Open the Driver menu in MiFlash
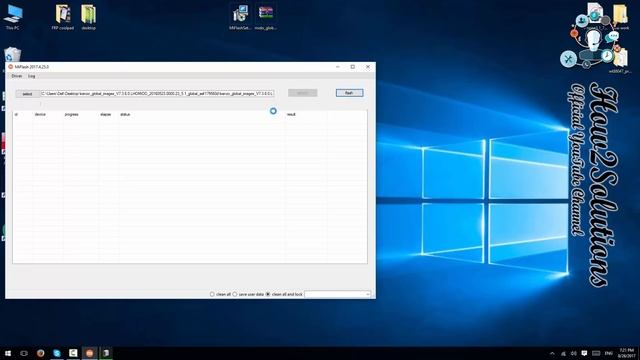Viewport: 640px width, 360px height. pyautogui.click(x=17, y=76)
